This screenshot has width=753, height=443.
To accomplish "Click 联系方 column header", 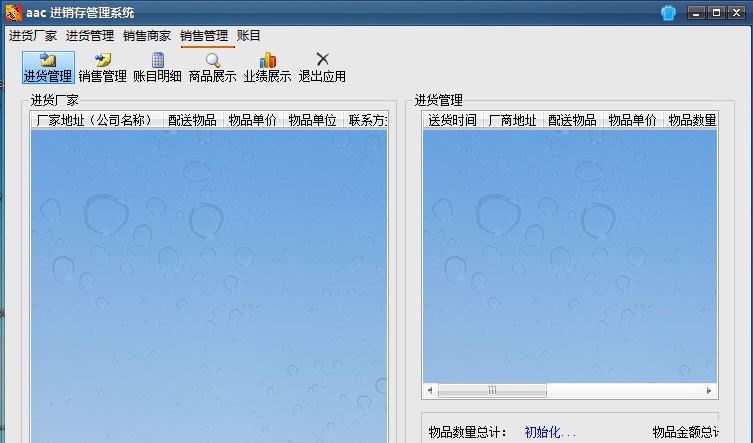I will point(365,120).
